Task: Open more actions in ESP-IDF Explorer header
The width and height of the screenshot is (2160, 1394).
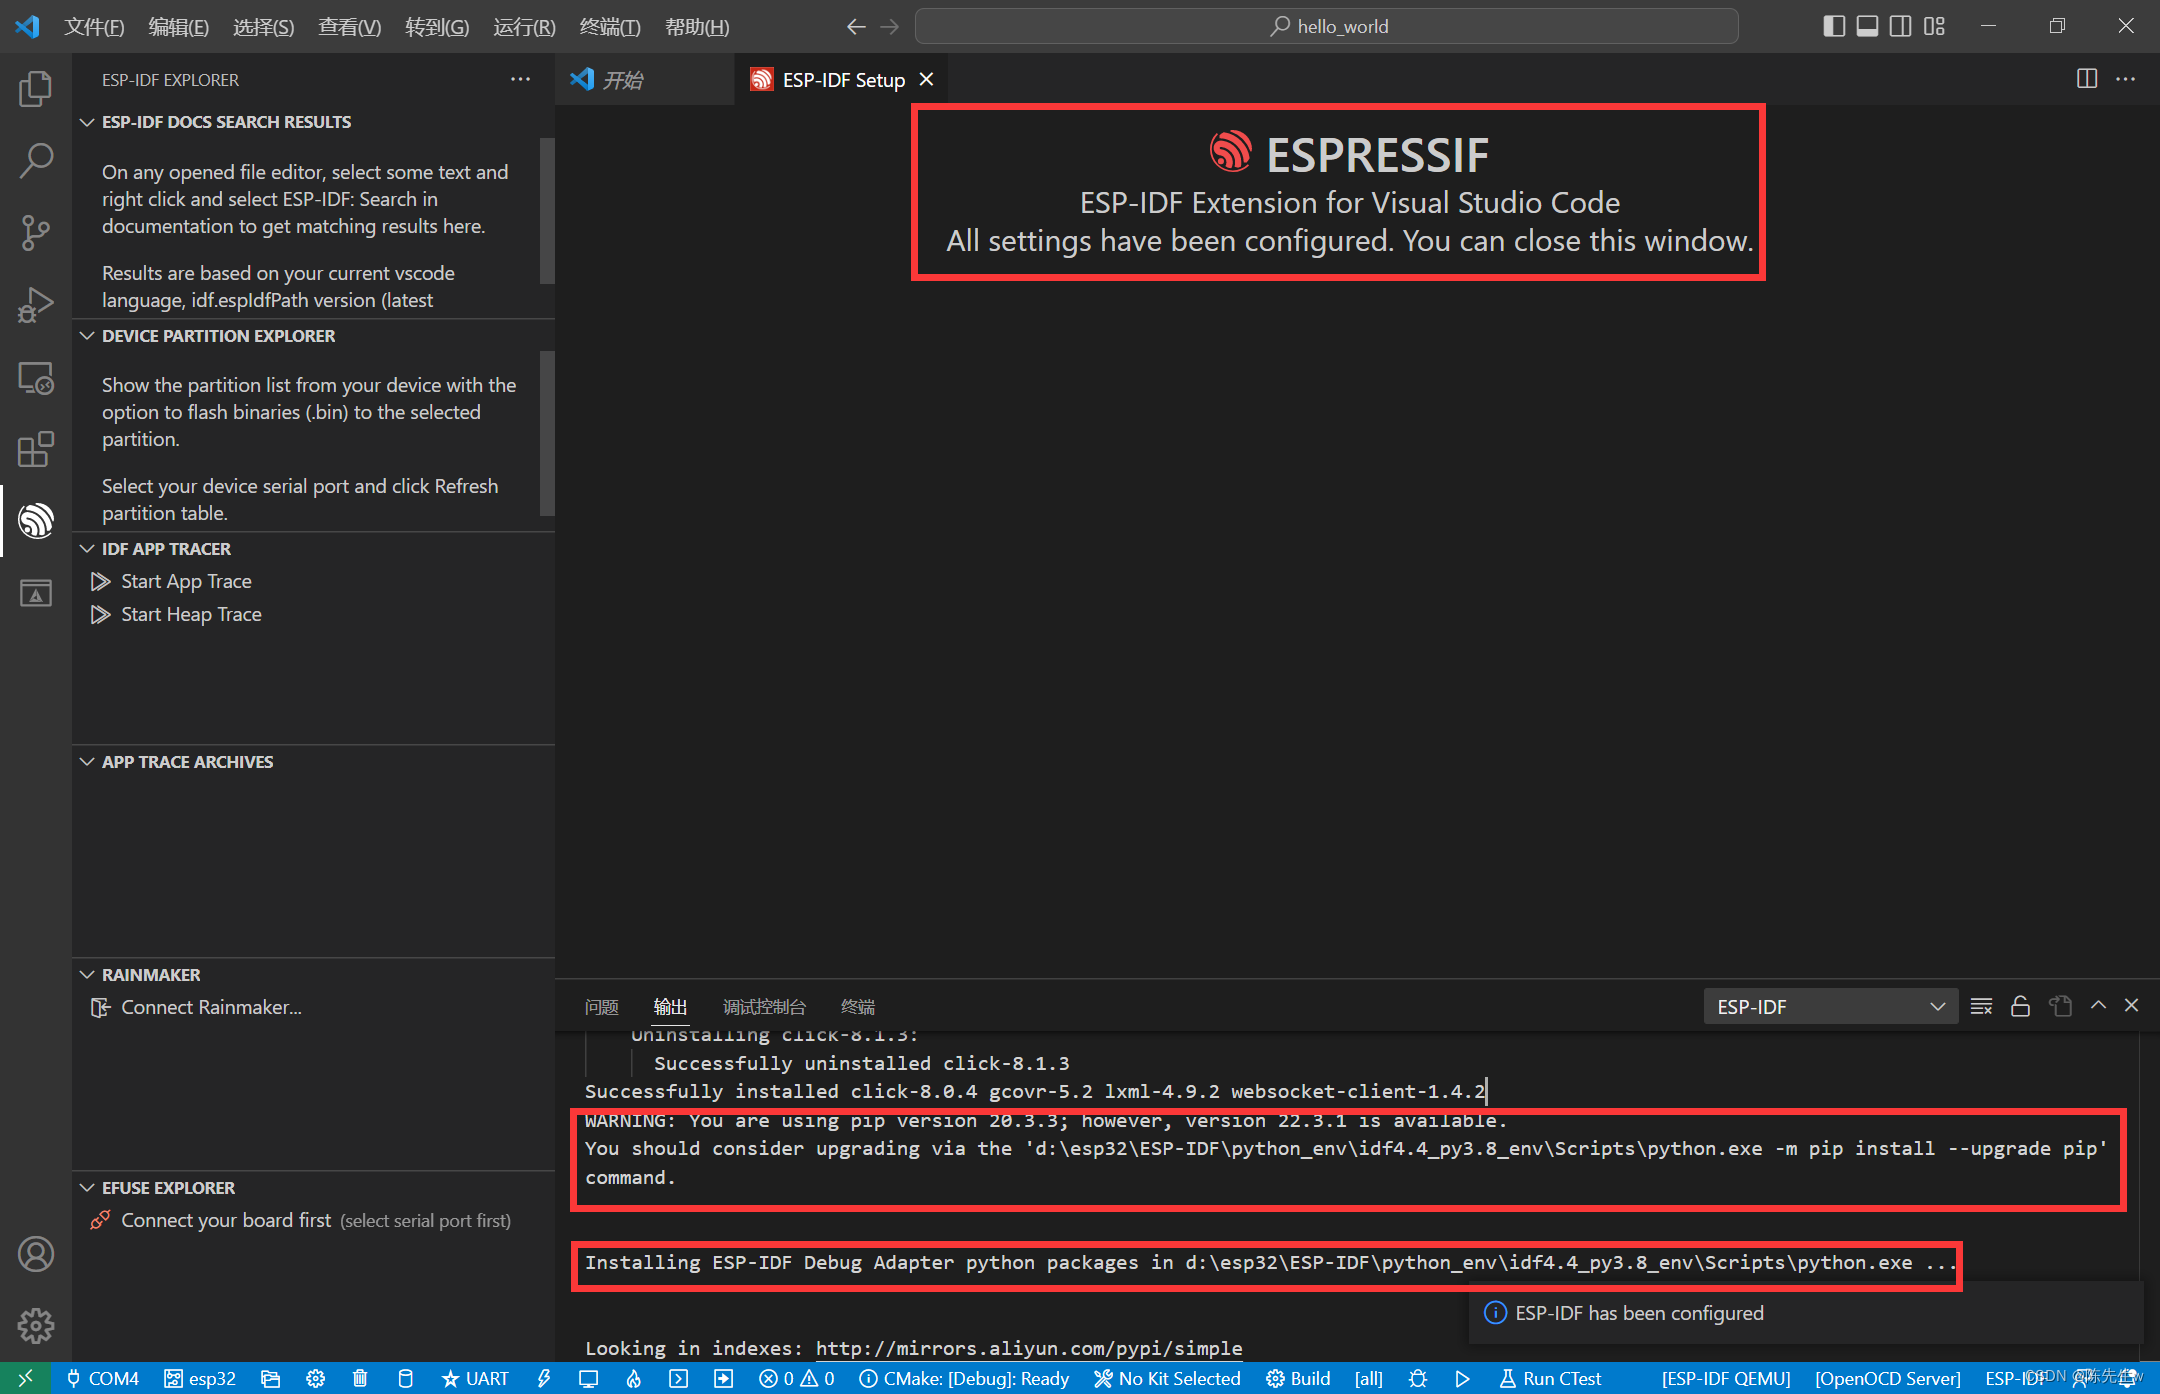Action: (x=520, y=79)
